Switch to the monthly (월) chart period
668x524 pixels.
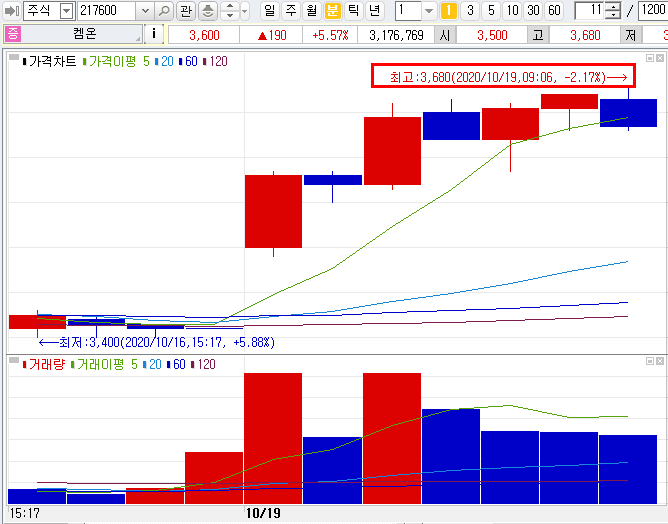312,10
